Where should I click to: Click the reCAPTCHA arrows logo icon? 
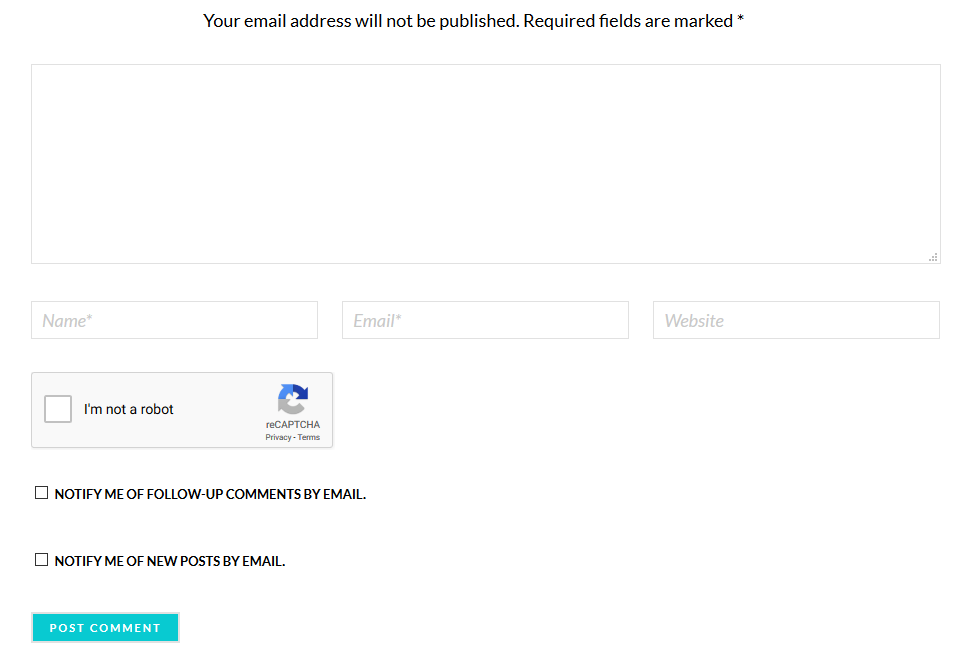(293, 400)
